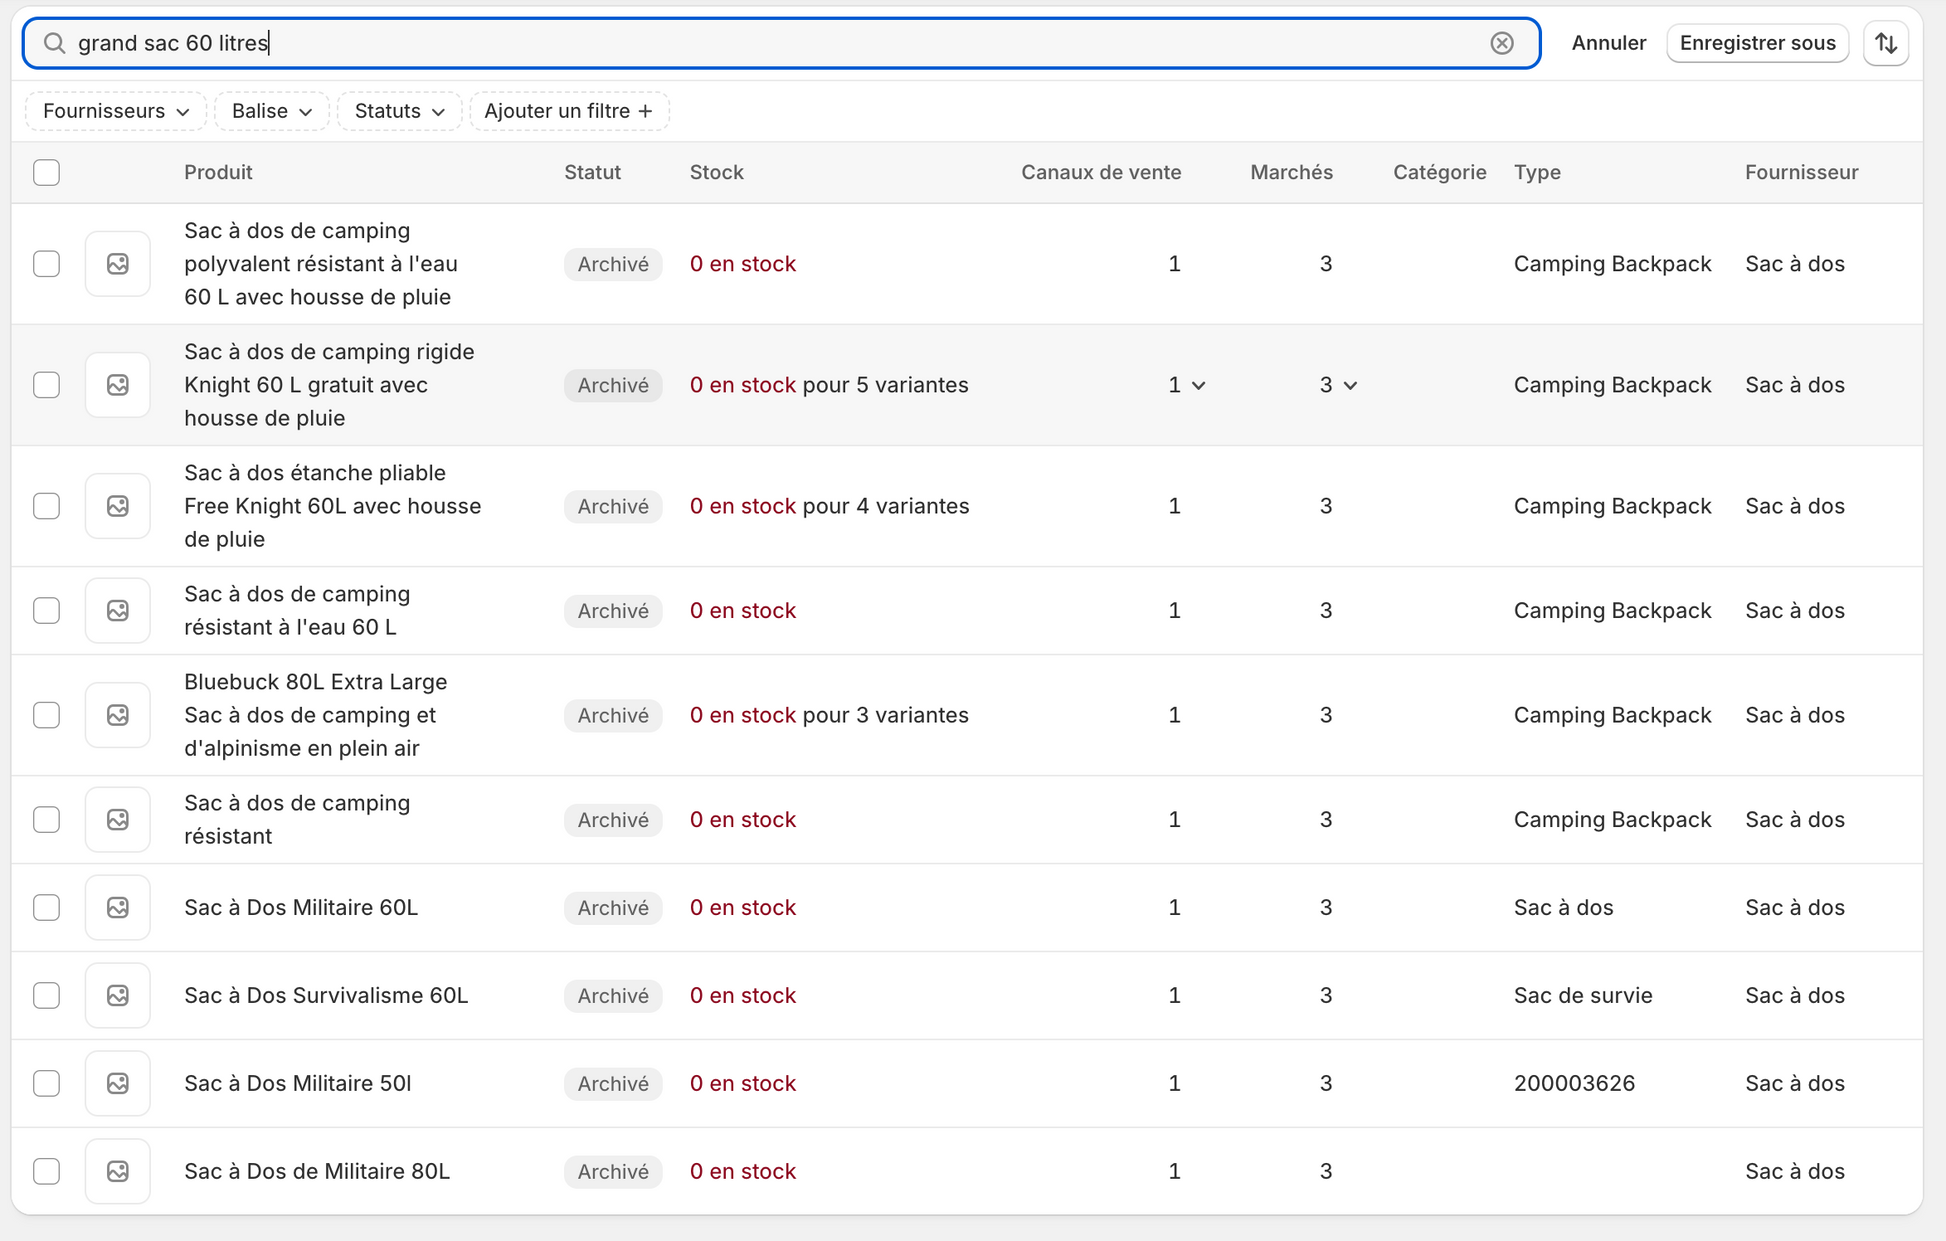Click thumbnail icon of Sac à Dos de Militaire 80L

tap(118, 1171)
